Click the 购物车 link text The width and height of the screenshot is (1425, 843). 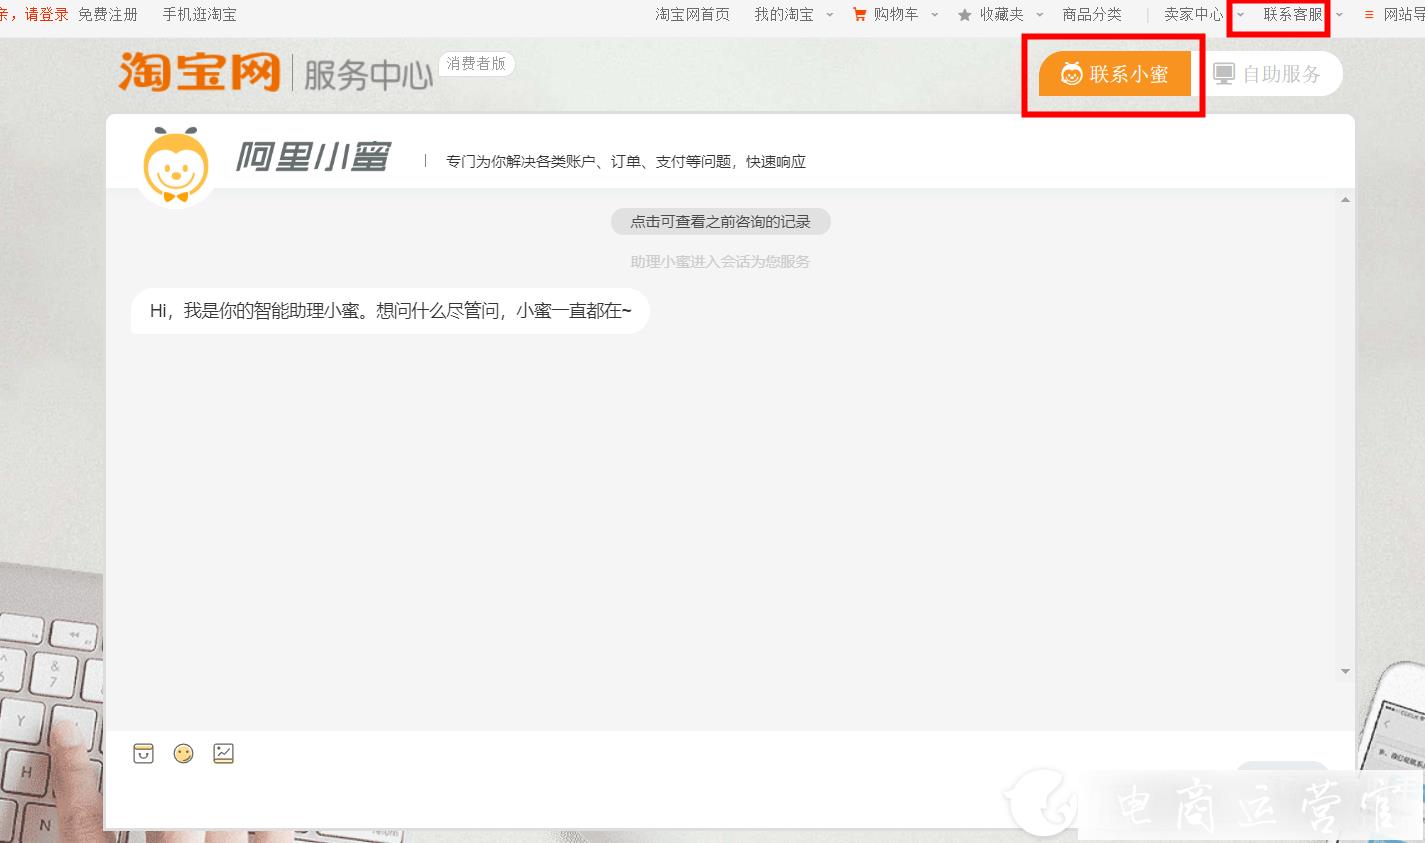coord(896,15)
